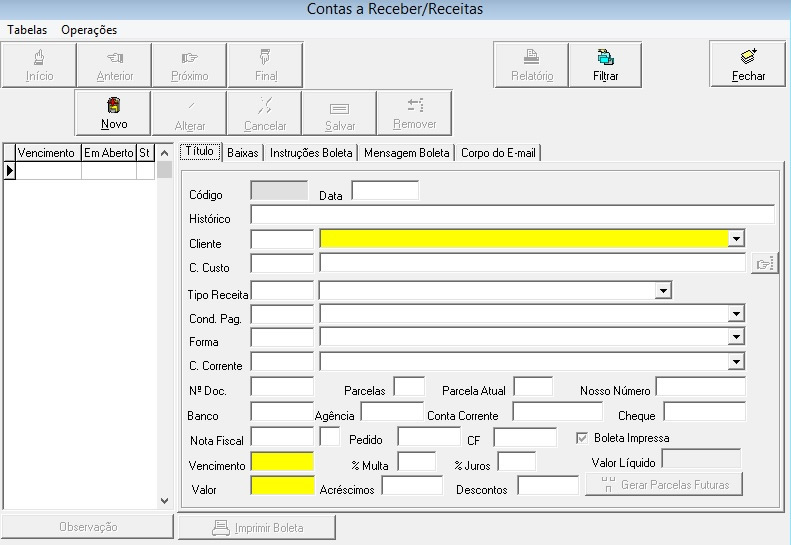Click the Conta Corrente input field
This screenshot has height=545, width=791.
557,411
